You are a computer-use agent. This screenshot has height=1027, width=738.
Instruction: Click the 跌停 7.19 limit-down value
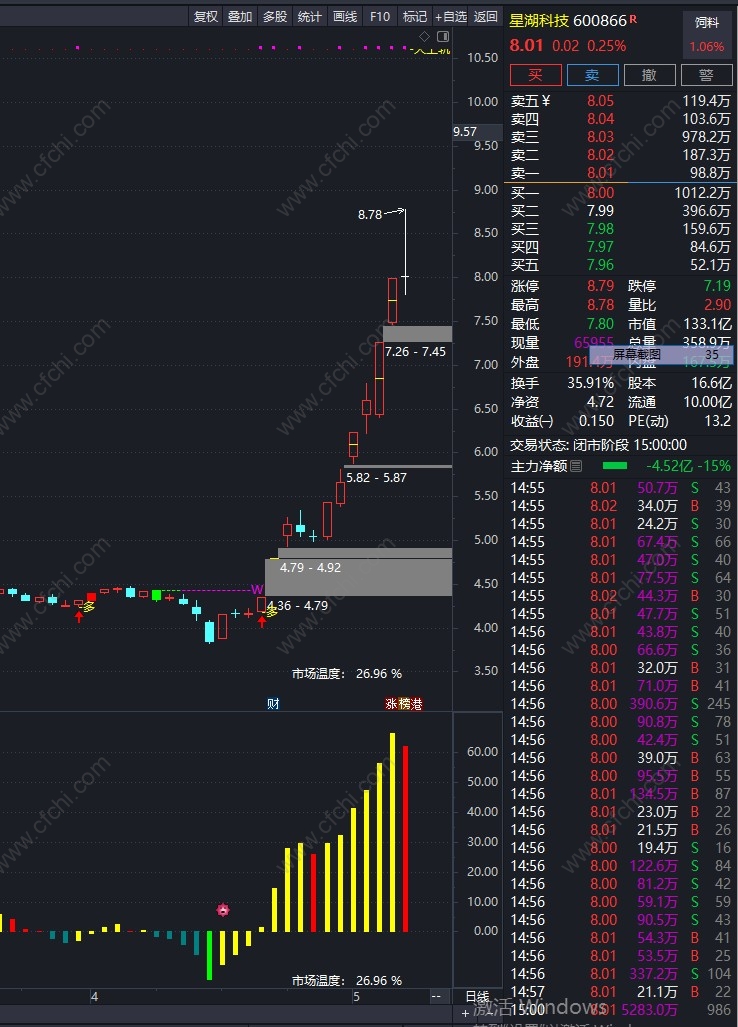[x=717, y=286]
